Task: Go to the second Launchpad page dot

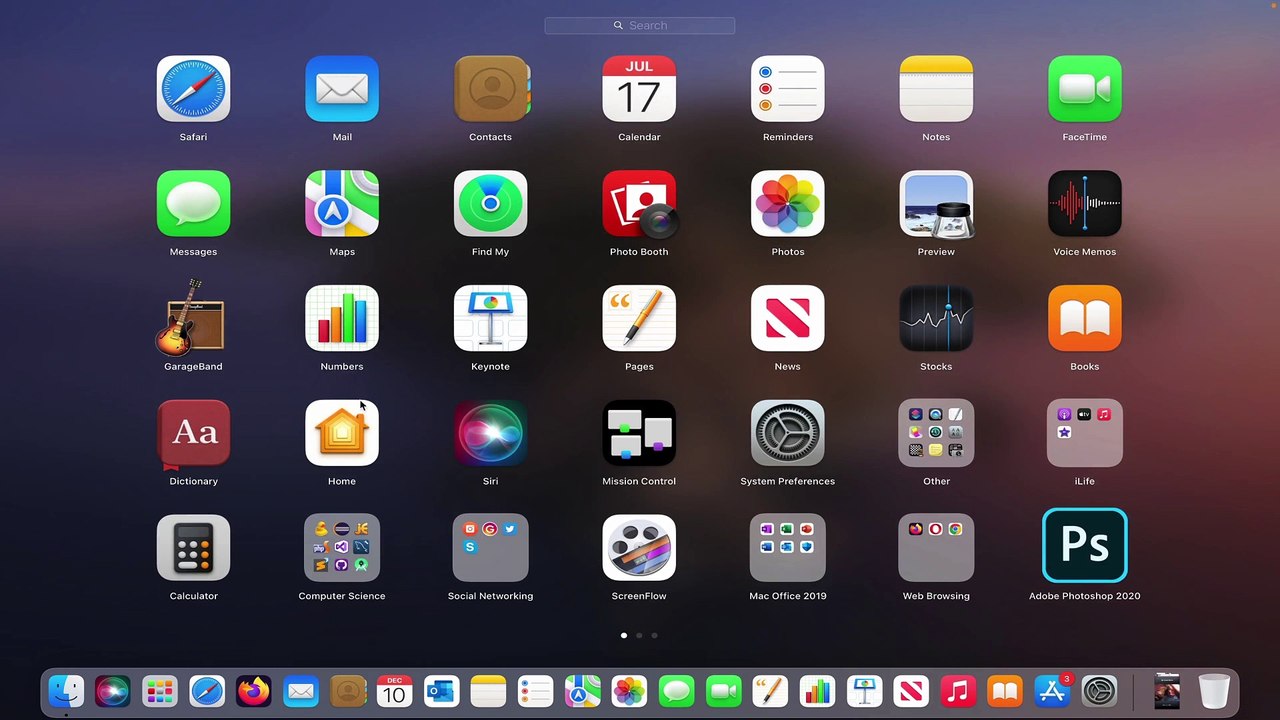Action: [x=639, y=635]
